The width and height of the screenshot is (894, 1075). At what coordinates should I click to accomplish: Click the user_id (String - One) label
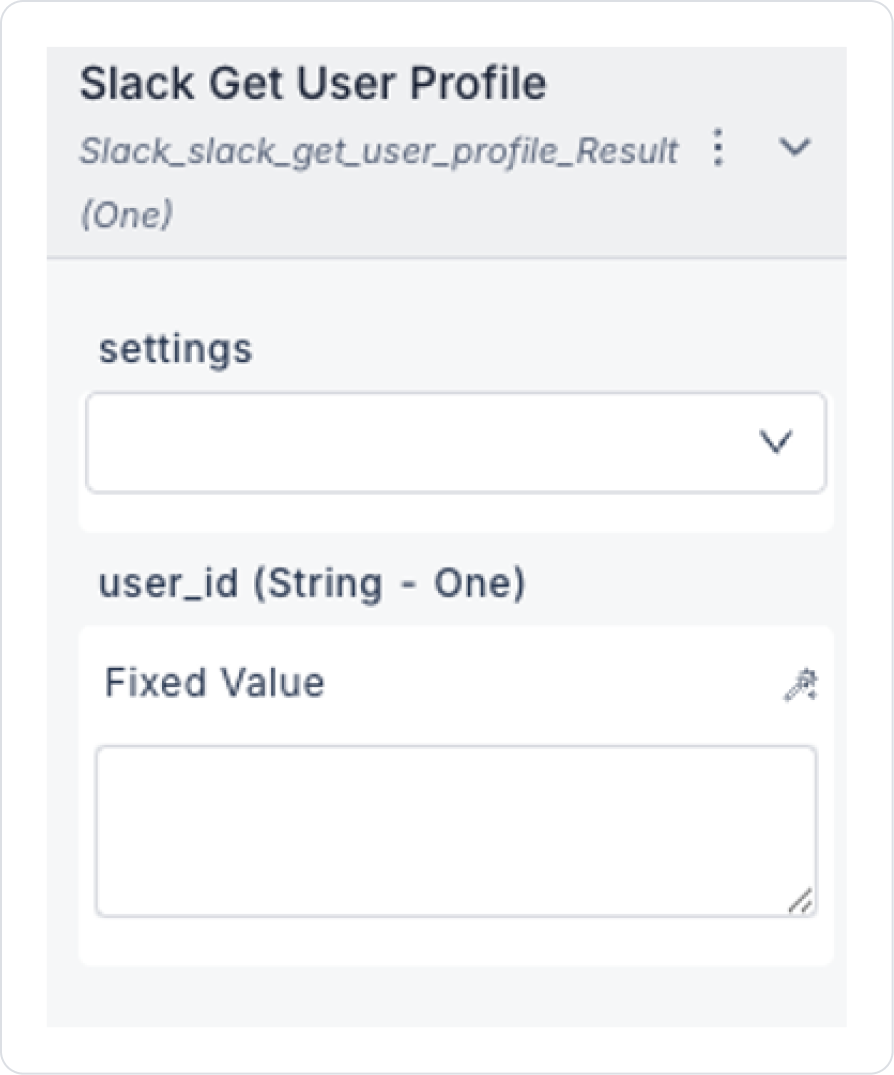coord(311,584)
